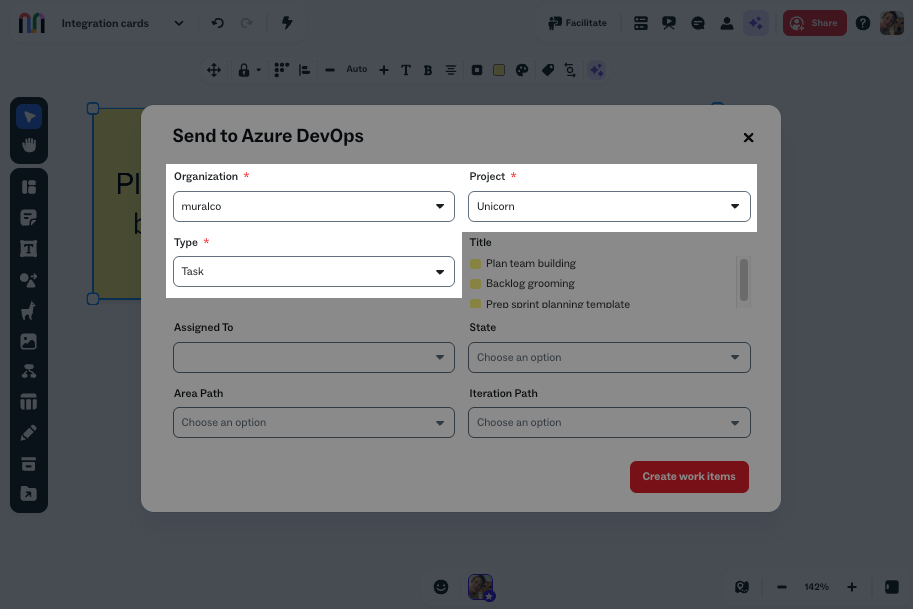Open the Iteration Path dropdown

(609, 423)
